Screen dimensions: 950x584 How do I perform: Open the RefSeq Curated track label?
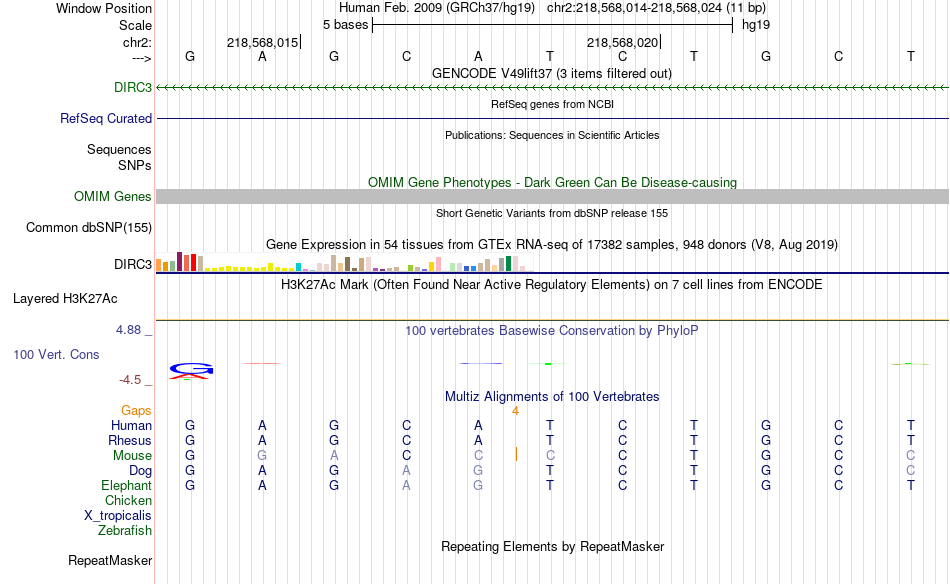point(105,119)
